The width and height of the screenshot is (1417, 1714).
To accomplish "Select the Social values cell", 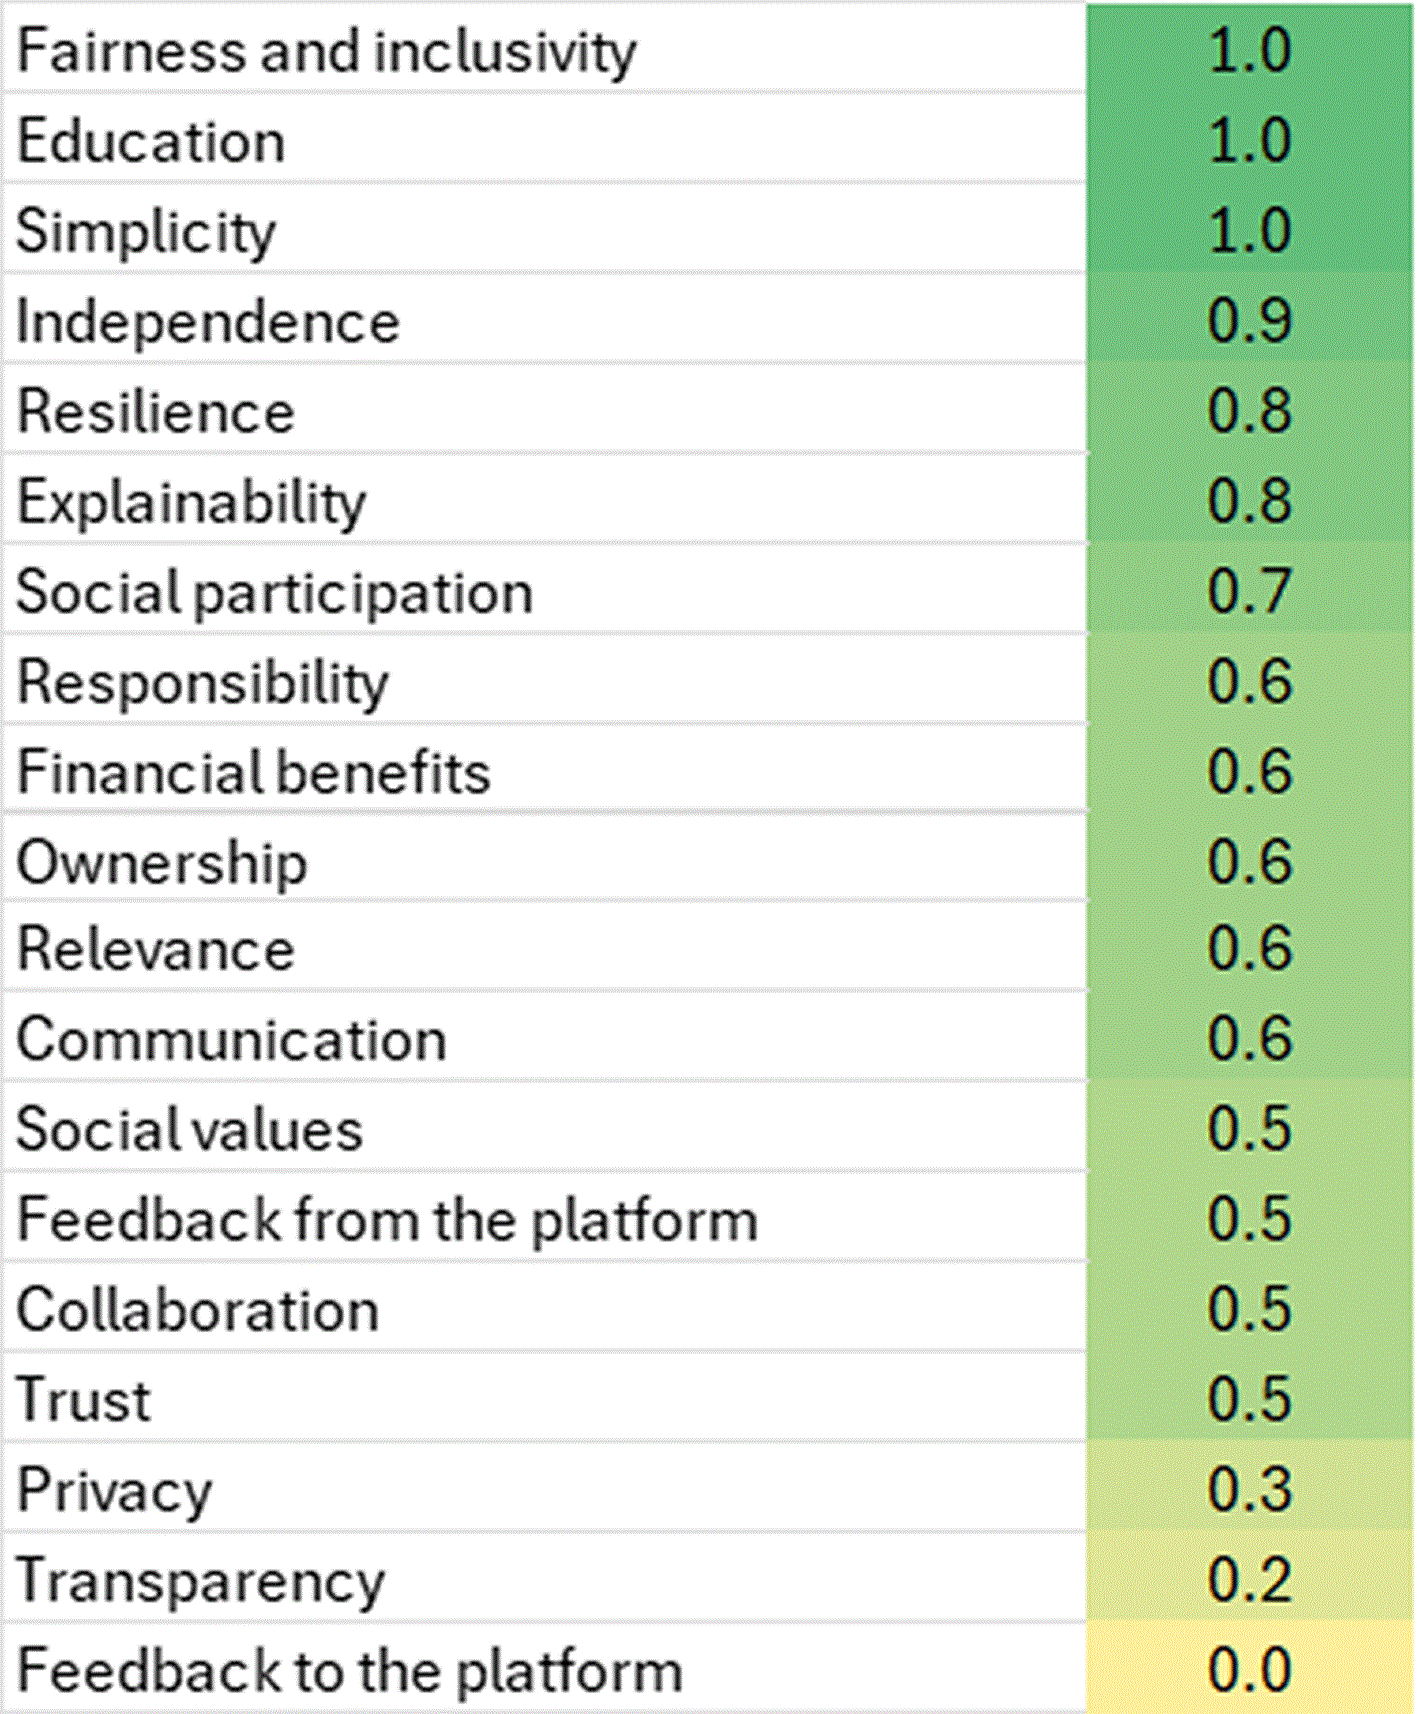I will pyautogui.click(x=544, y=1127).
